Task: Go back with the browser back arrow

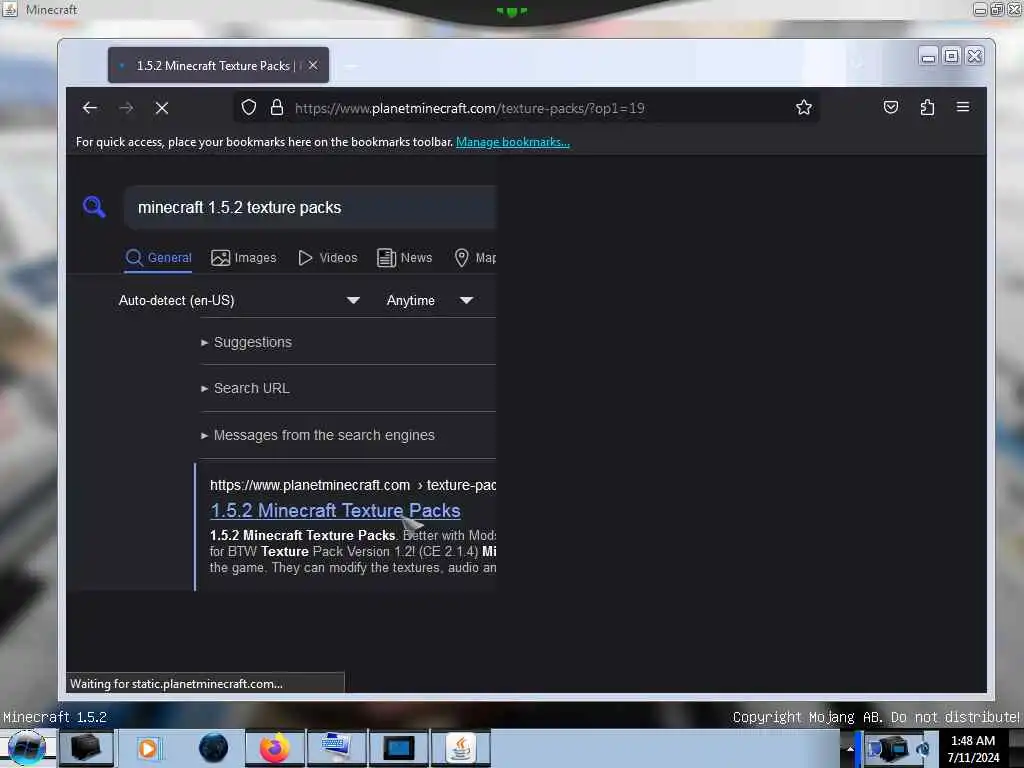Action: (x=90, y=108)
